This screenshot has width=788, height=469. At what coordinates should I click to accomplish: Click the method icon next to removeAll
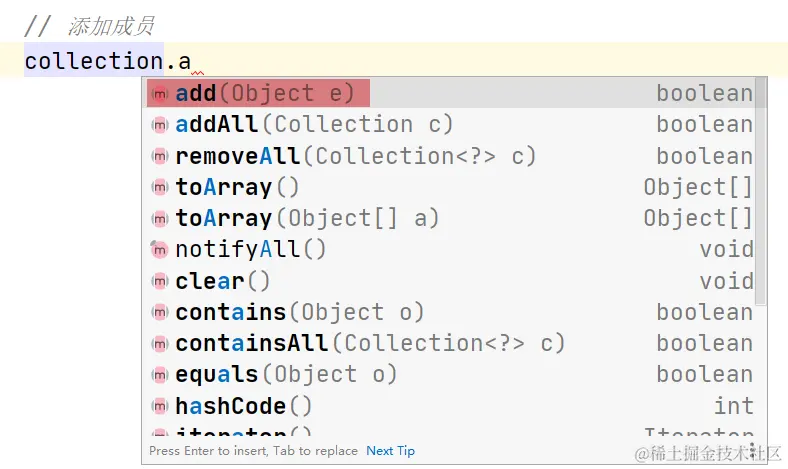click(159, 156)
